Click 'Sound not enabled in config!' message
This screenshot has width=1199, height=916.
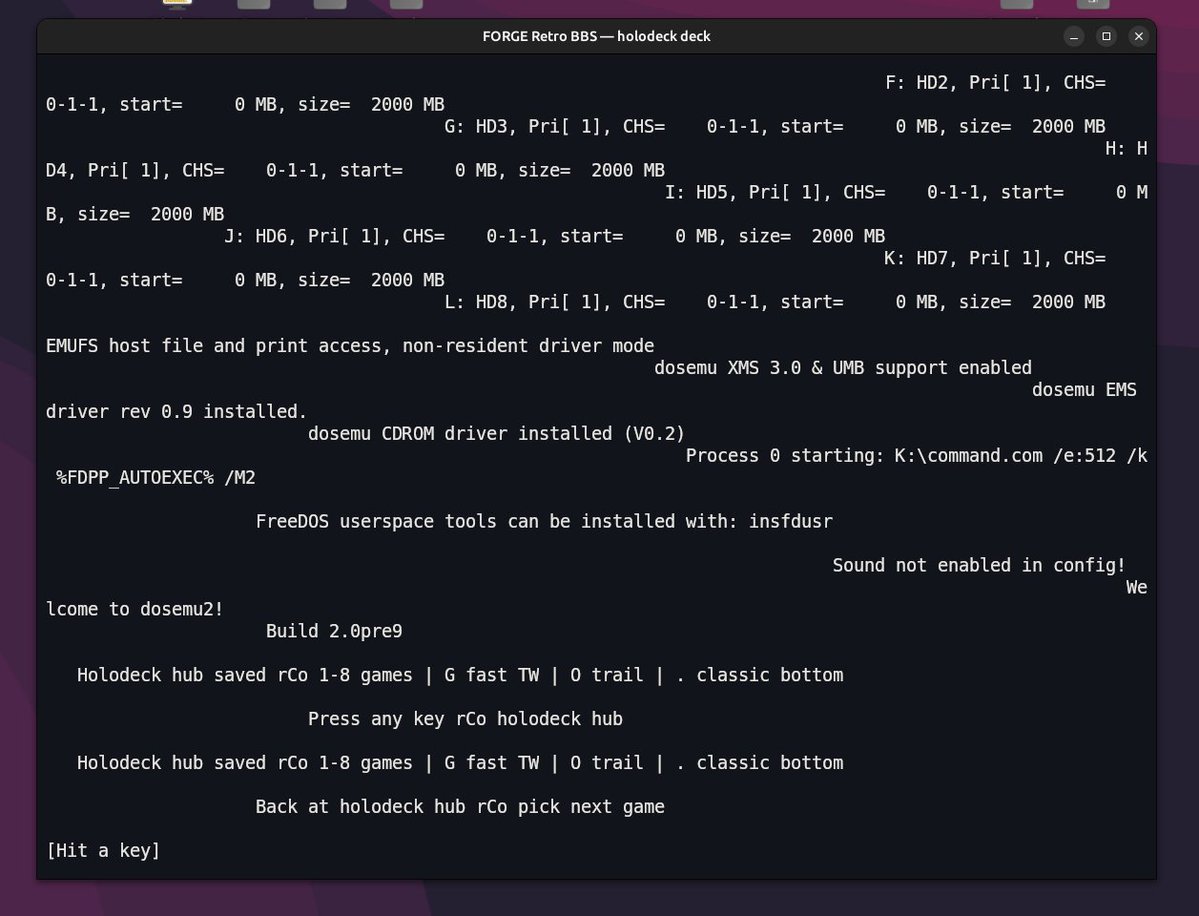pyautogui.click(x=979, y=565)
